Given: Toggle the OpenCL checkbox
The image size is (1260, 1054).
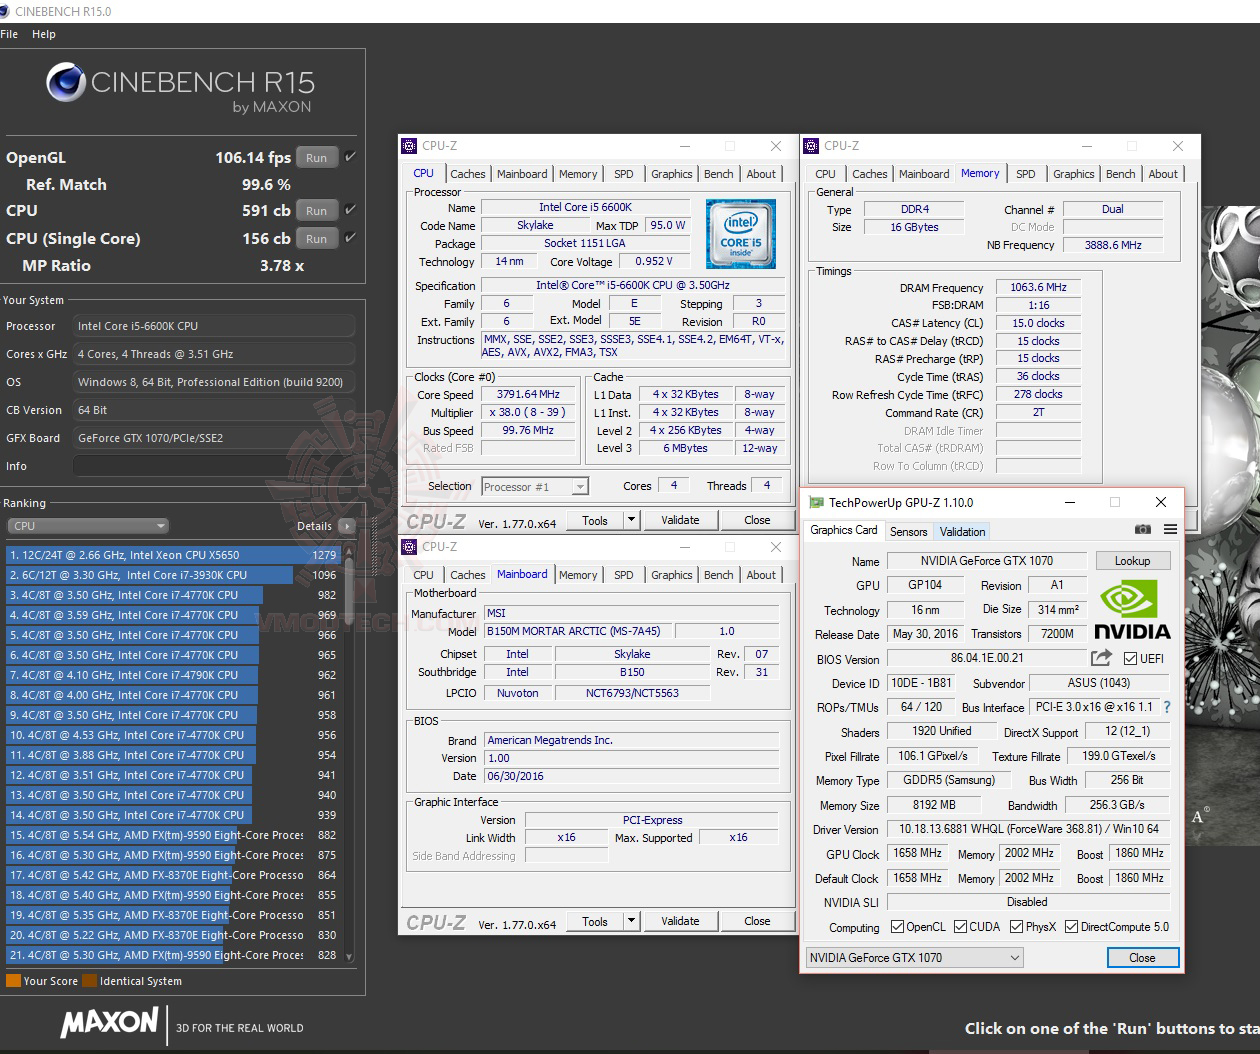Looking at the screenshot, I should 897,927.
